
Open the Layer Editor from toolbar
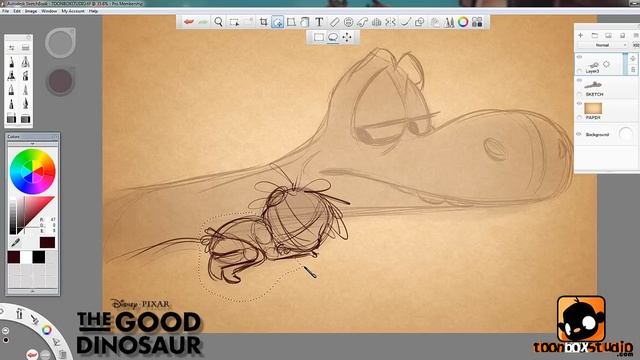pos(435,22)
